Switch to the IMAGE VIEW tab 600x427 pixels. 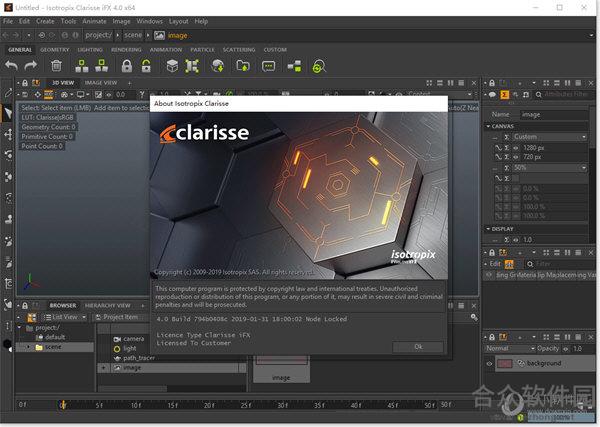click(101, 83)
